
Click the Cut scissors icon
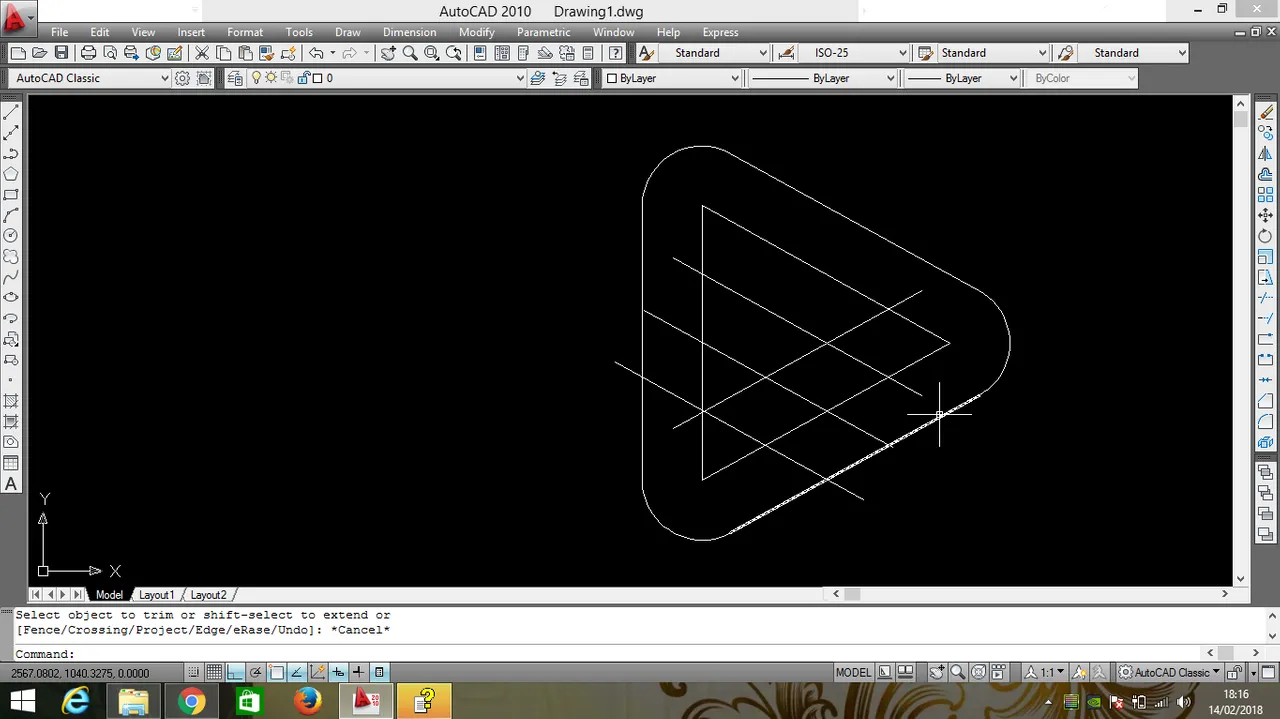(x=202, y=53)
